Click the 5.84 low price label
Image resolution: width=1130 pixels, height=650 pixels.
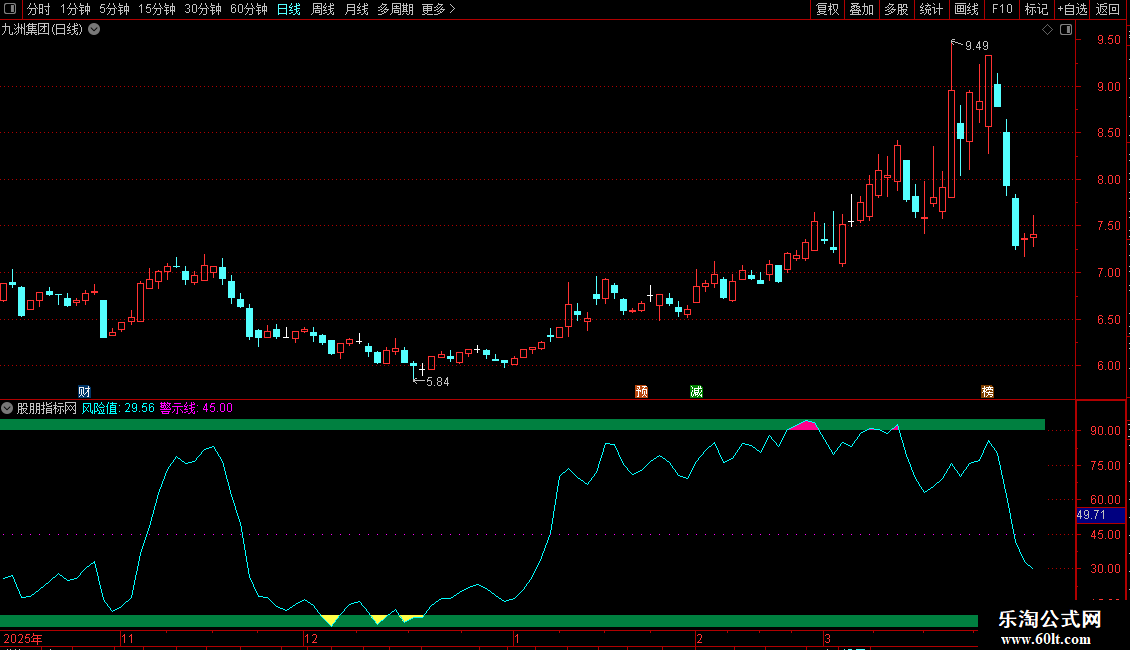pyautogui.click(x=438, y=382)
